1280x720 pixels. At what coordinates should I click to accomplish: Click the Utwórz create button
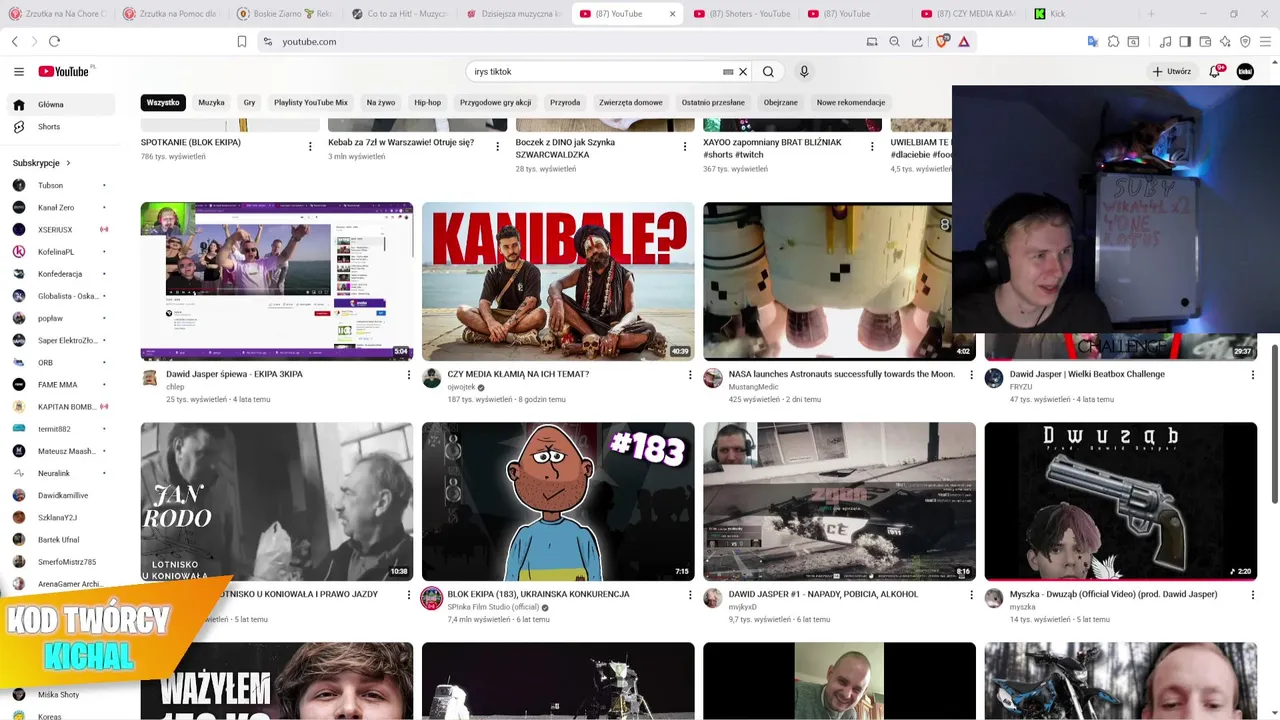(1171, 71)
